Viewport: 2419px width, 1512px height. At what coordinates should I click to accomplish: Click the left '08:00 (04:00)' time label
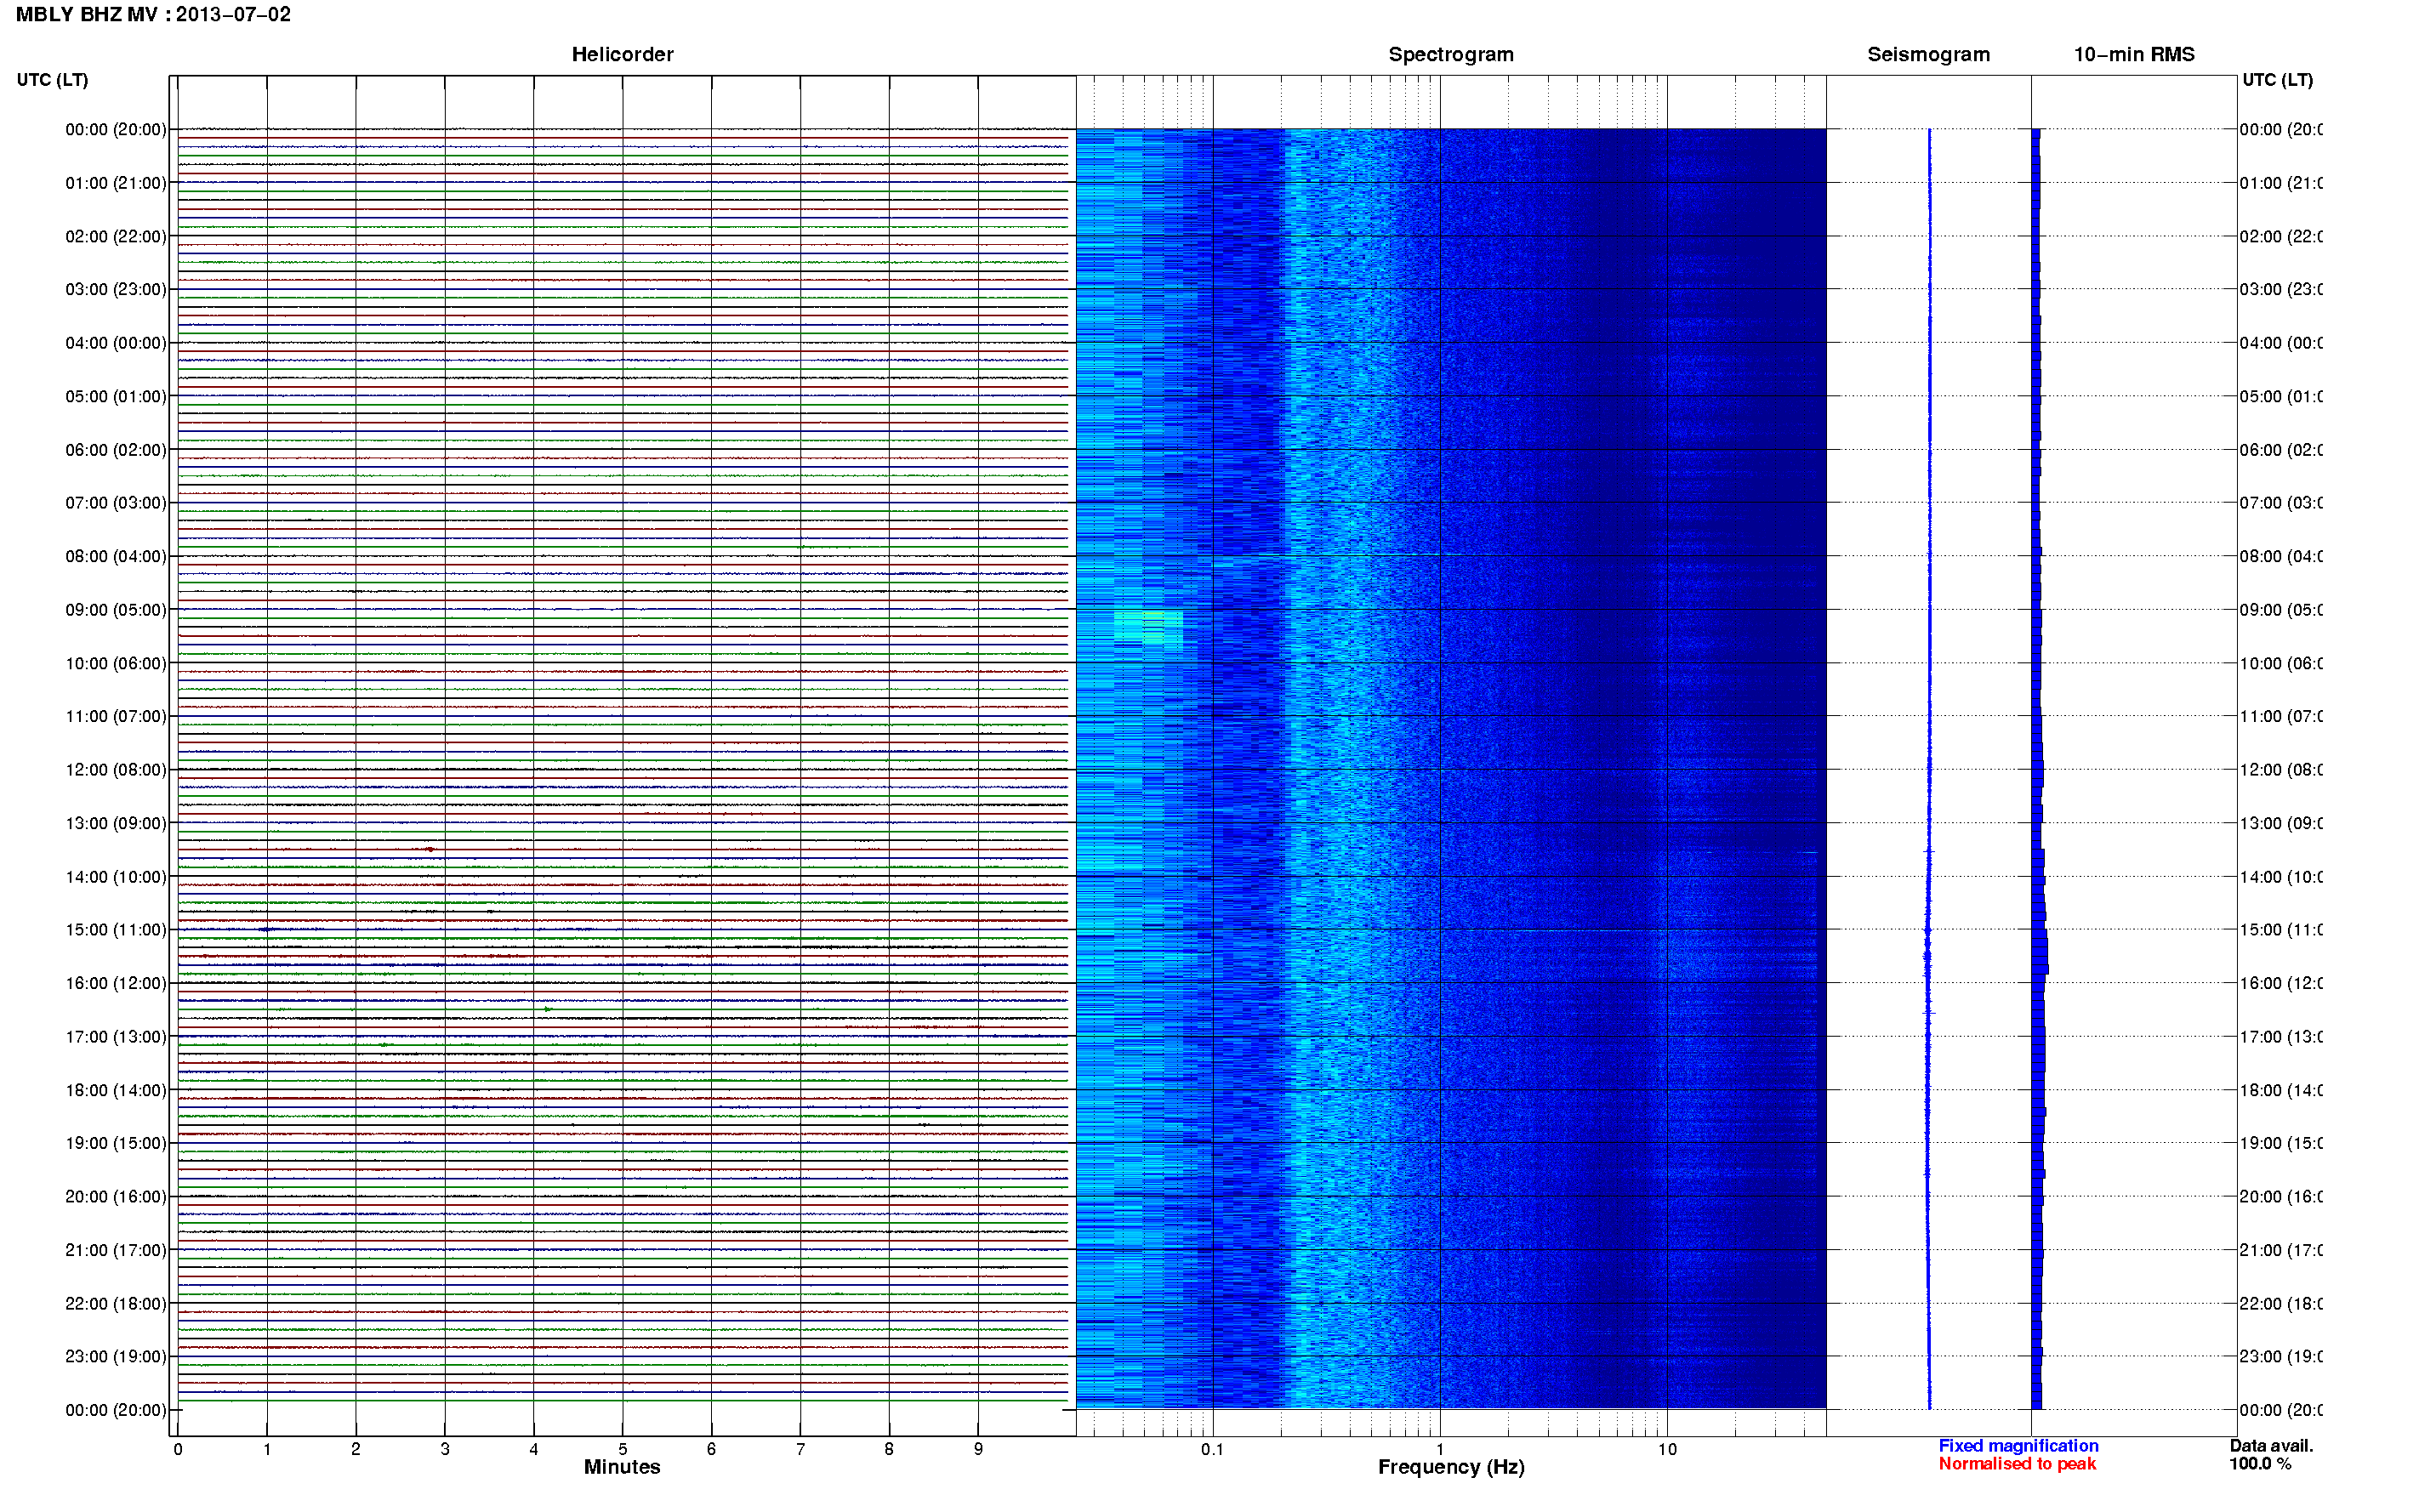116,556
